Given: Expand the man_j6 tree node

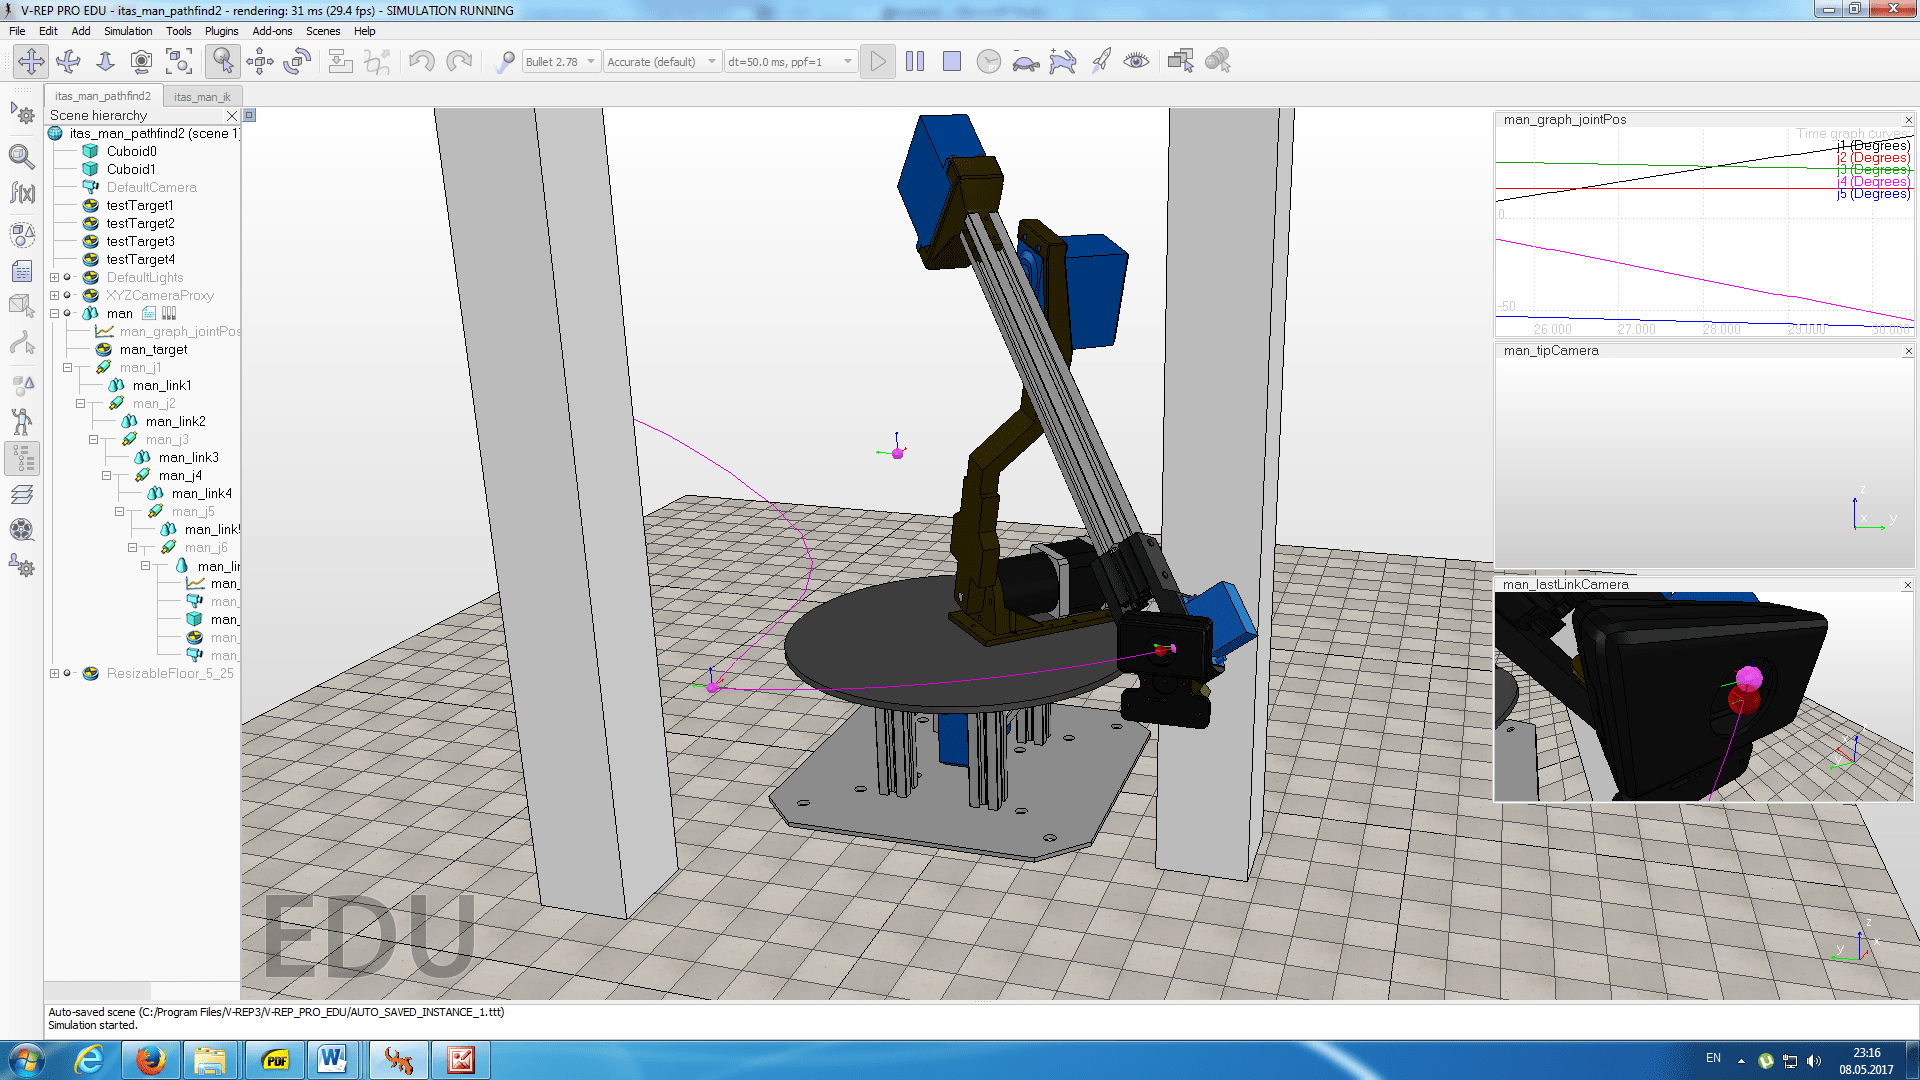Looking at the screenshot, I should click(133, 549).
